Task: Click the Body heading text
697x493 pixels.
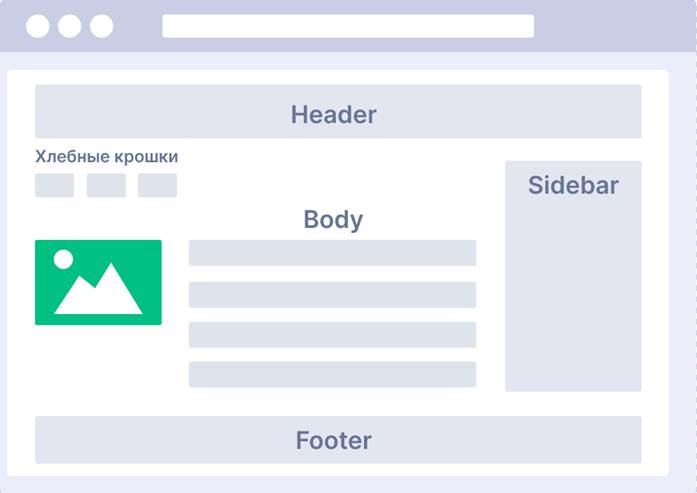Action: tap(333, 220)
